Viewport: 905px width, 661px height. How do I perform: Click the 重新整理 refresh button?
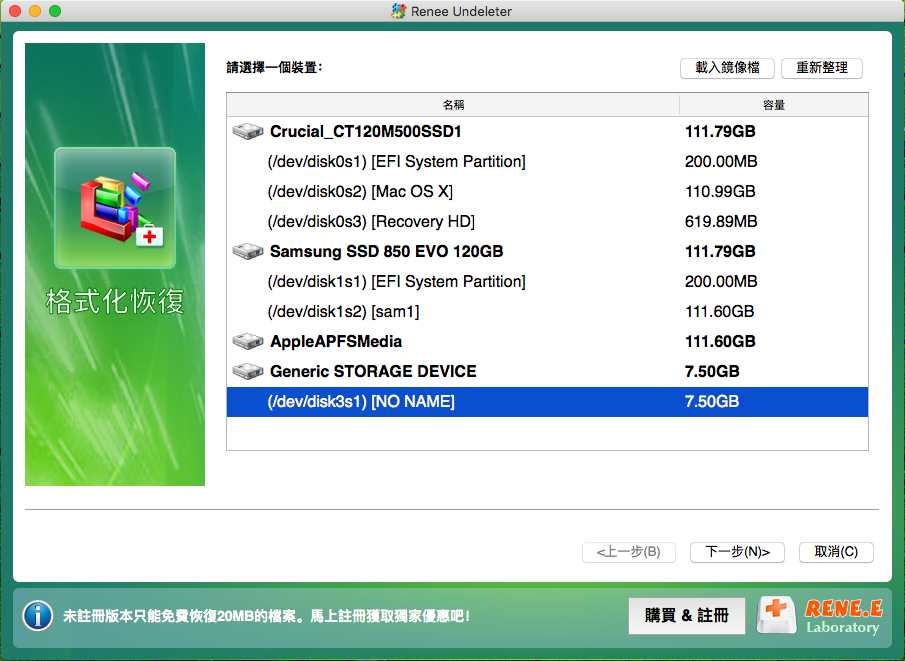pyautogui.click(x=822, y=68)
